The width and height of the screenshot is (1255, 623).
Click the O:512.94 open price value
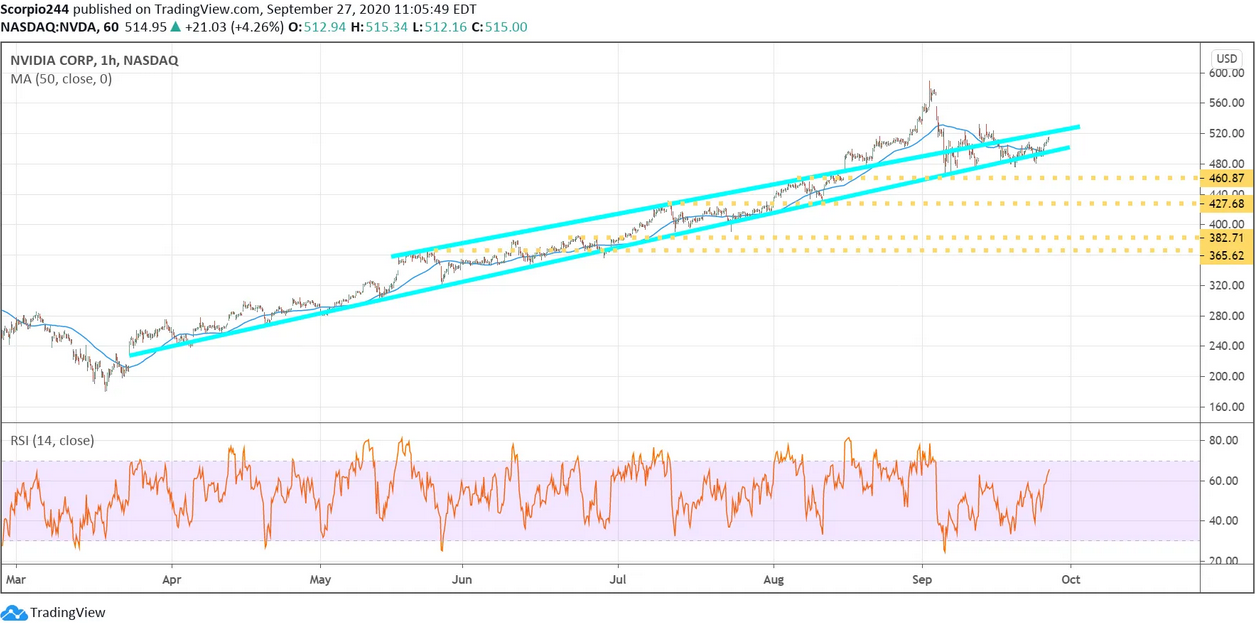[x=317, y=27]
